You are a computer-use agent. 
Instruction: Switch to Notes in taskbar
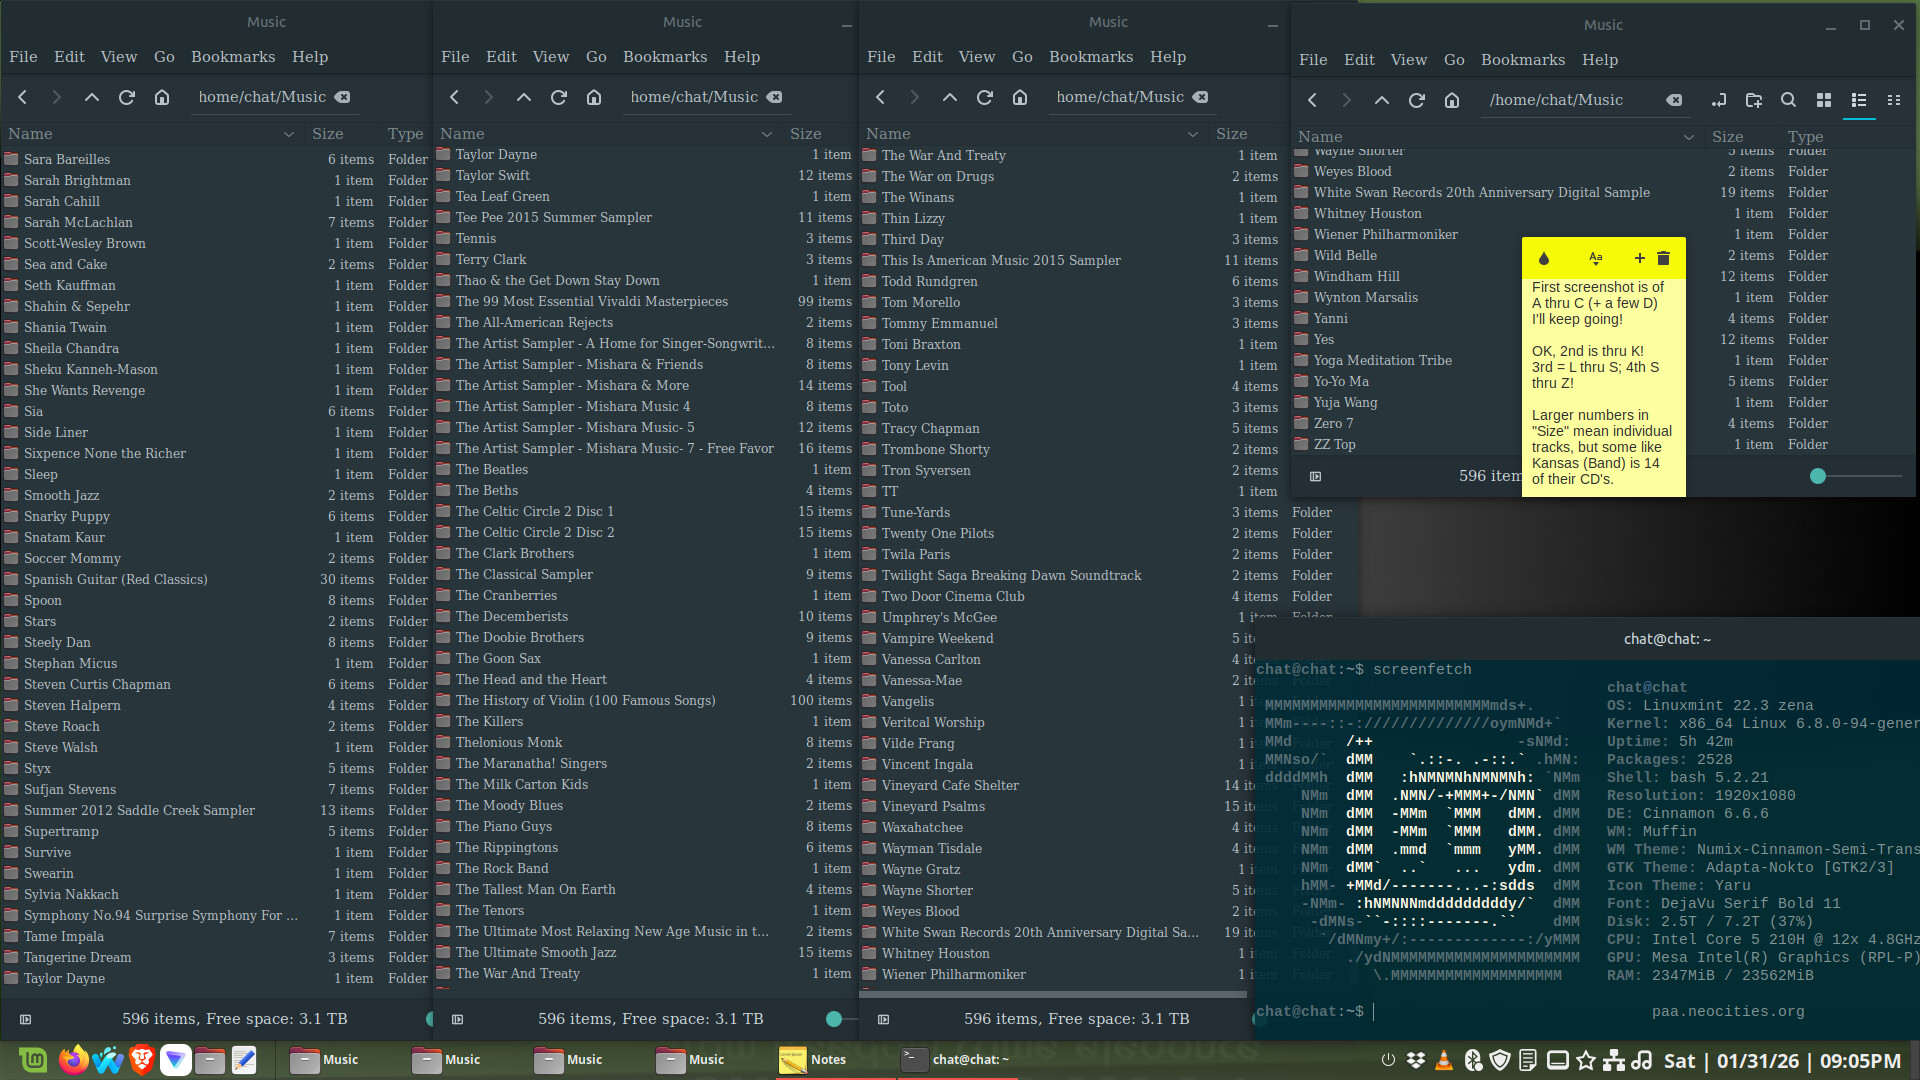click(x=814, y=1060)
